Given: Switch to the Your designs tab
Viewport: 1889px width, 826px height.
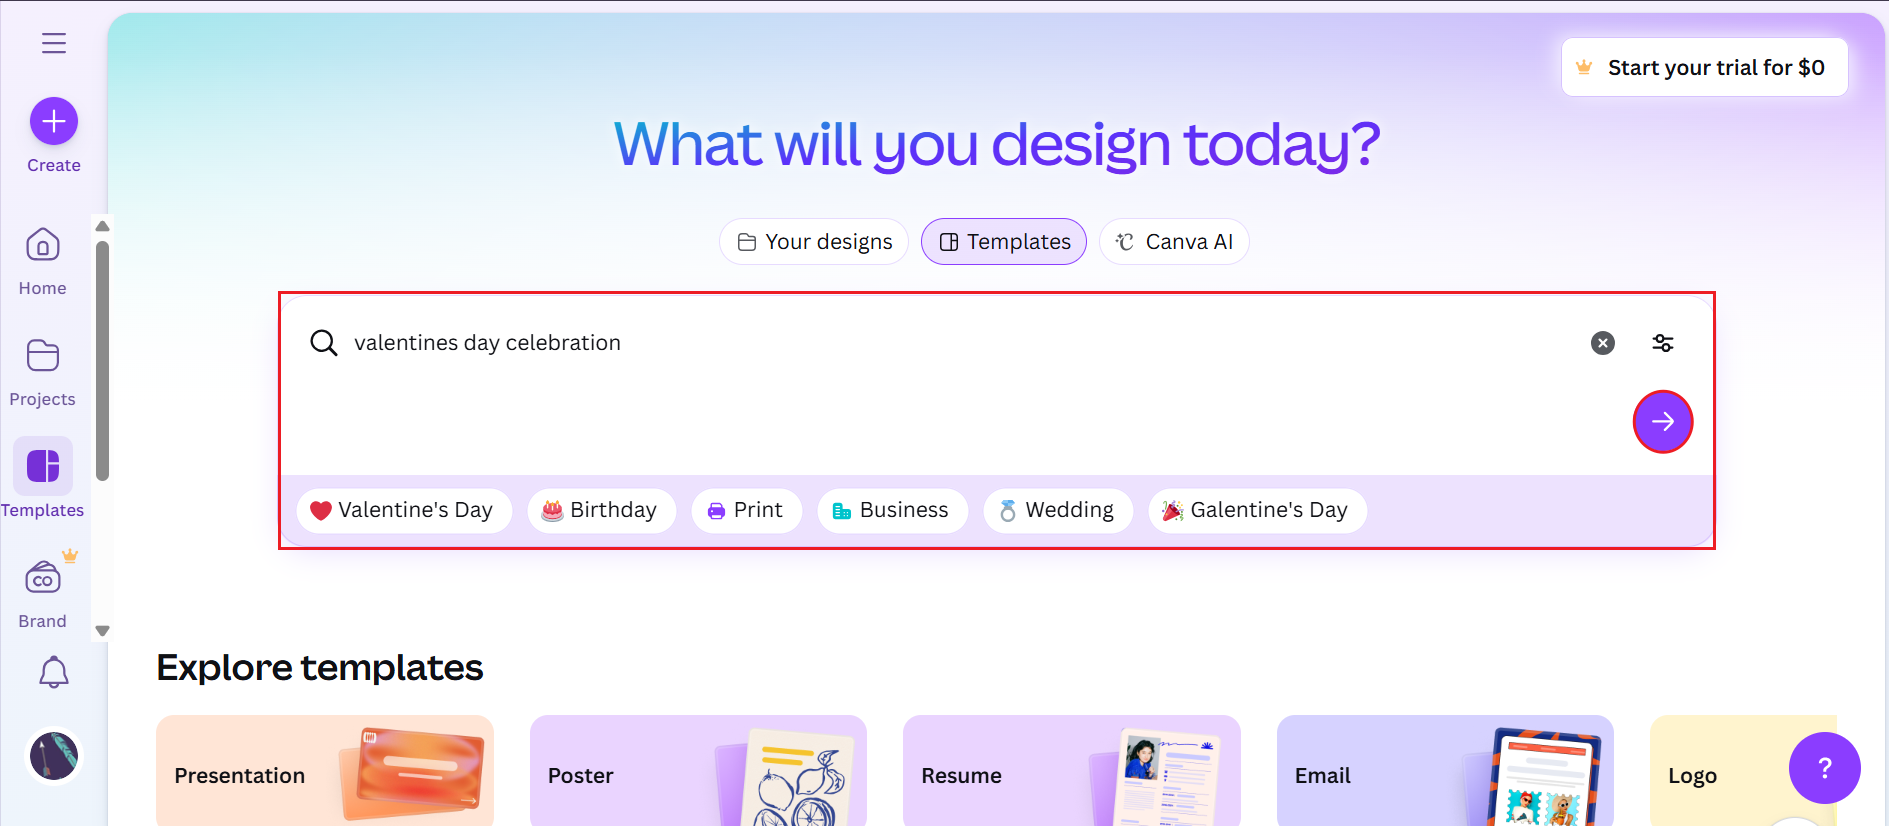Looking at the screenshot, I should point(813,241).
